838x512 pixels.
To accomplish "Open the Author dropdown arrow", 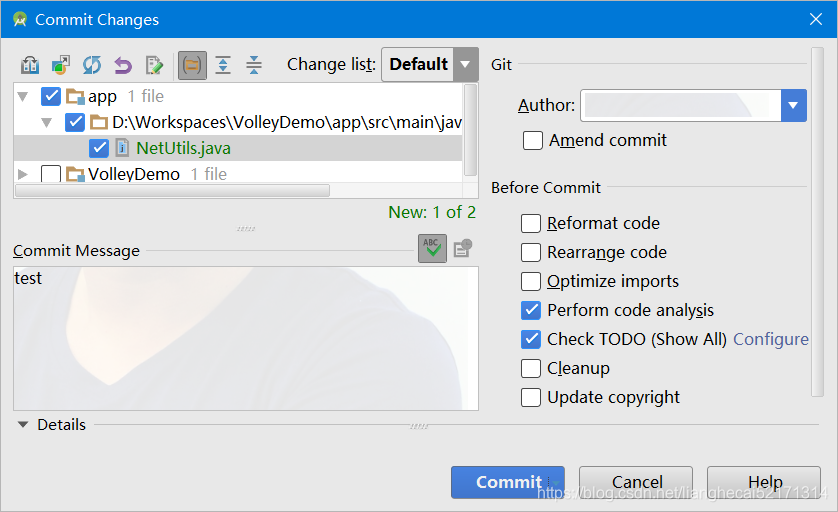I will click(793, 105).
